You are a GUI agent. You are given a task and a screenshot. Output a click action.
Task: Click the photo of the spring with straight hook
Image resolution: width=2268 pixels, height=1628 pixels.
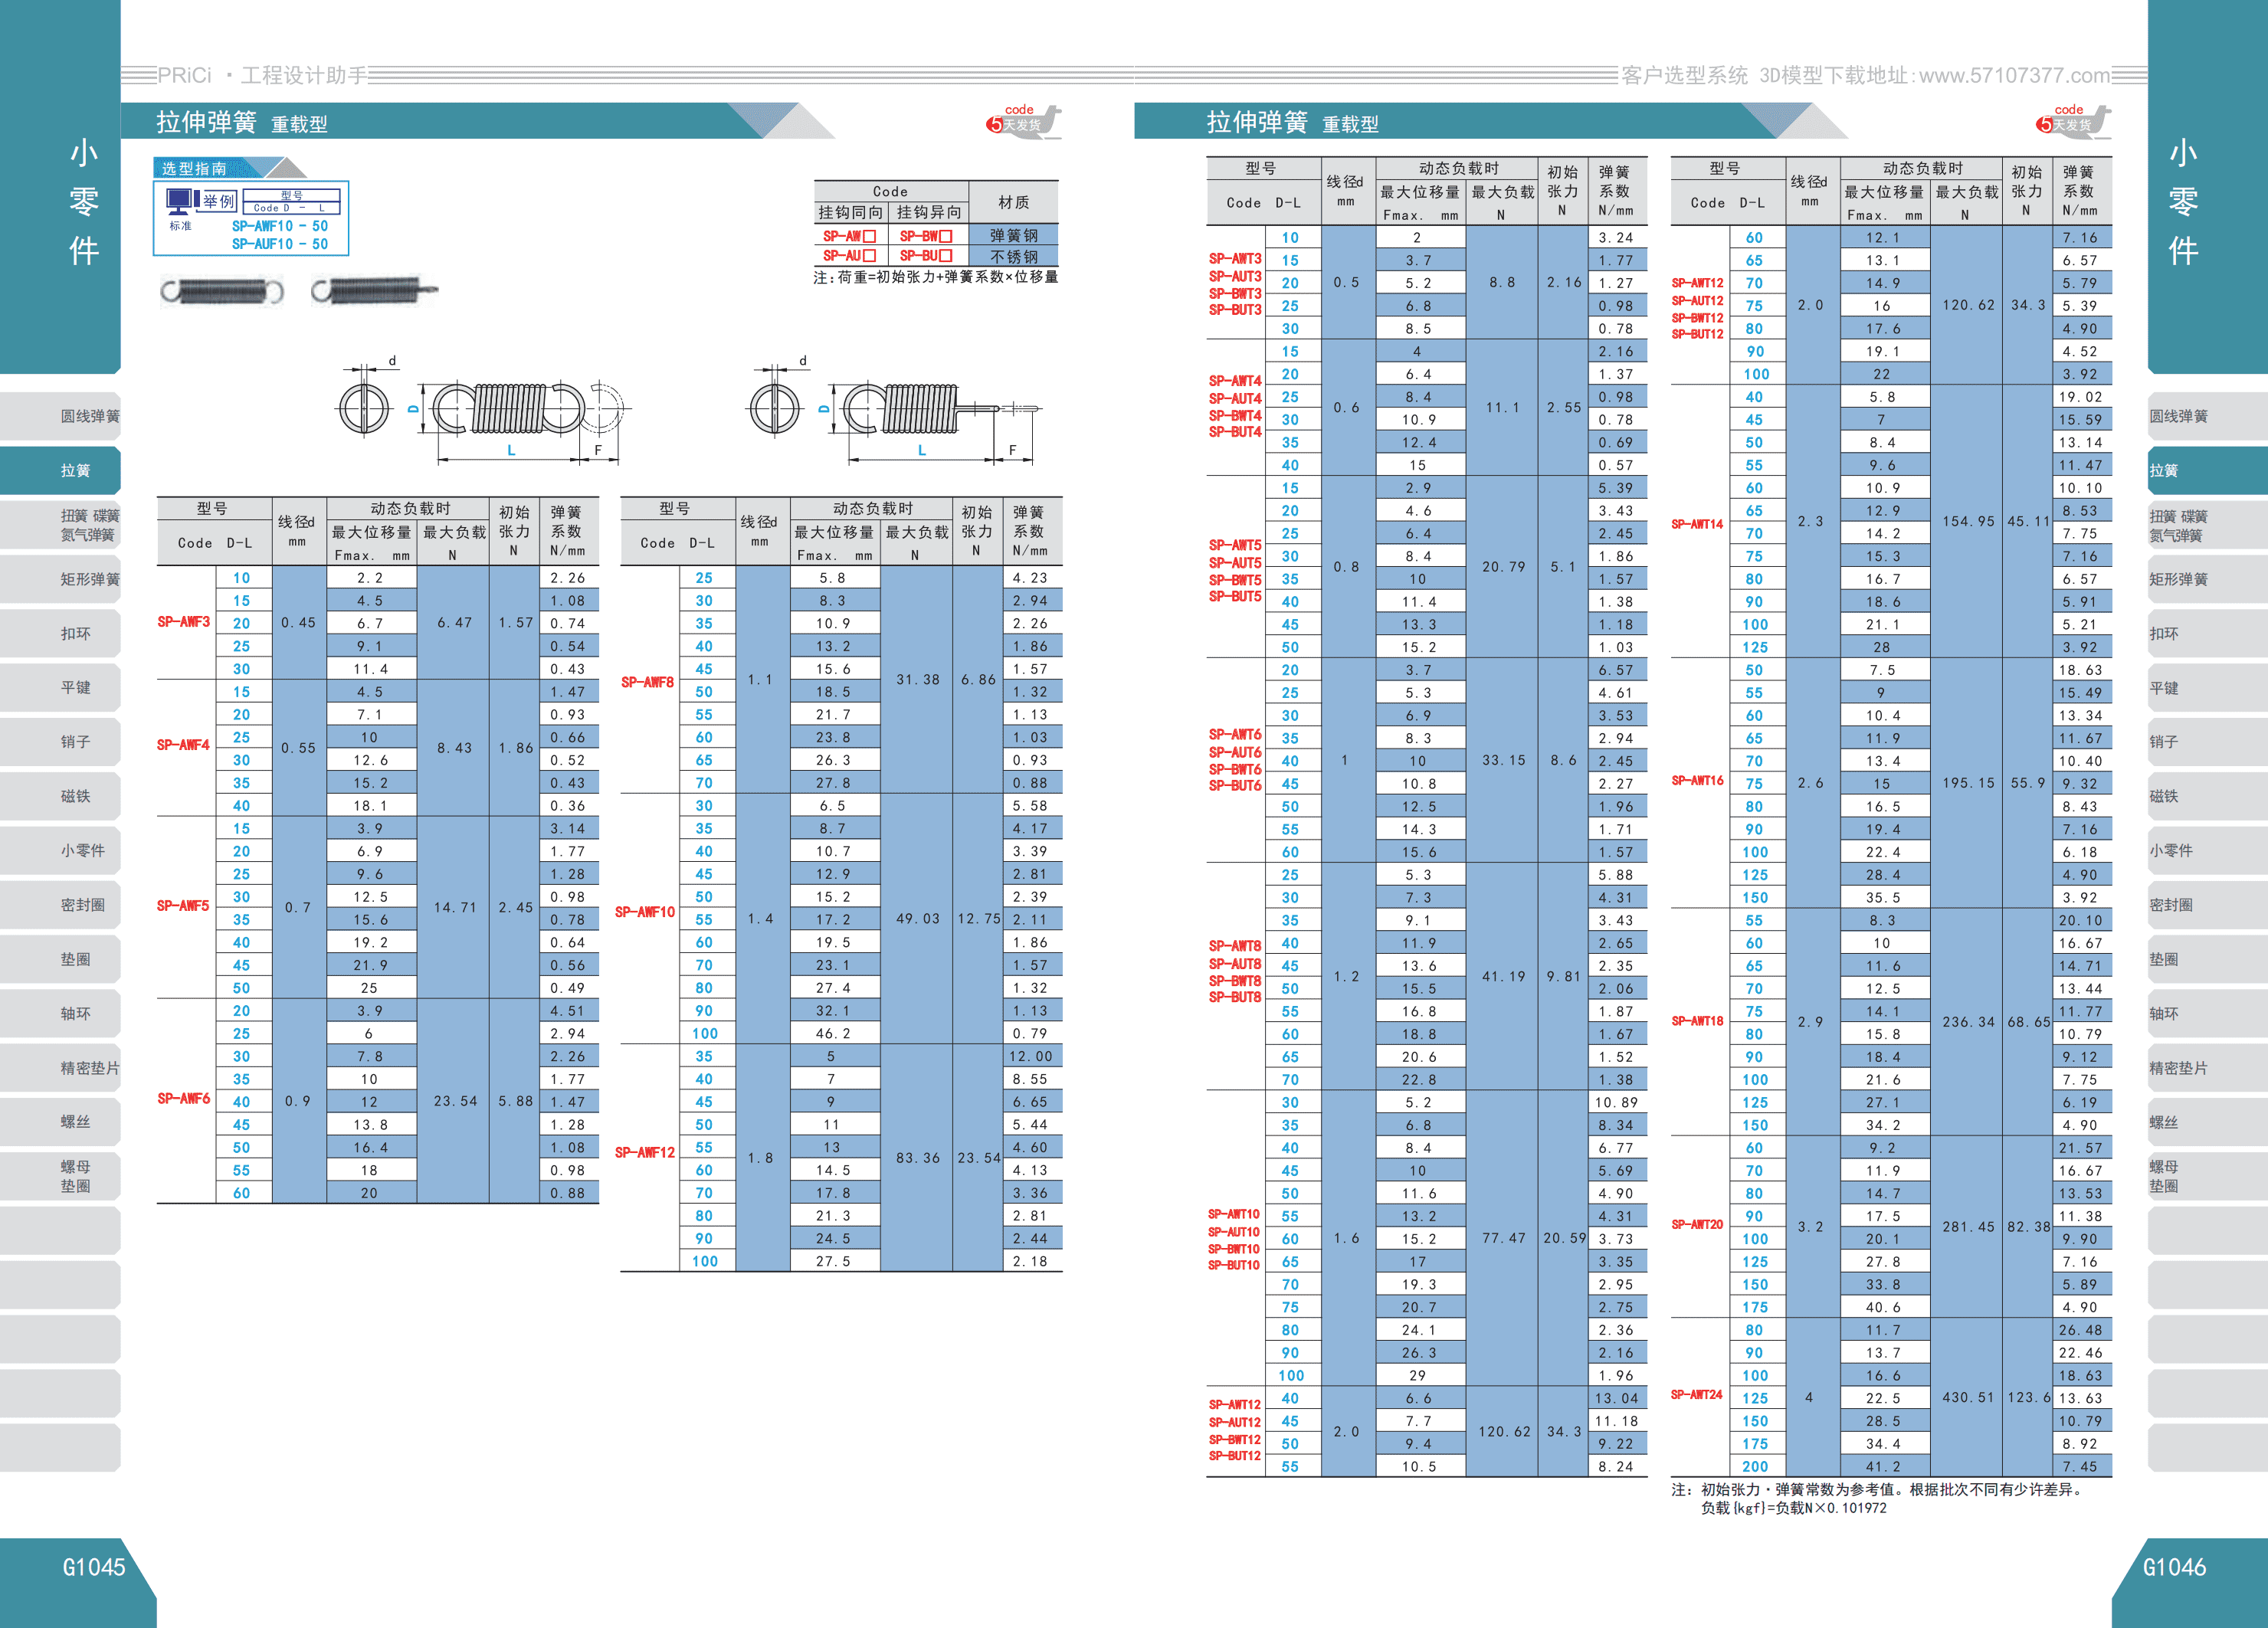[x=374, y=291]
